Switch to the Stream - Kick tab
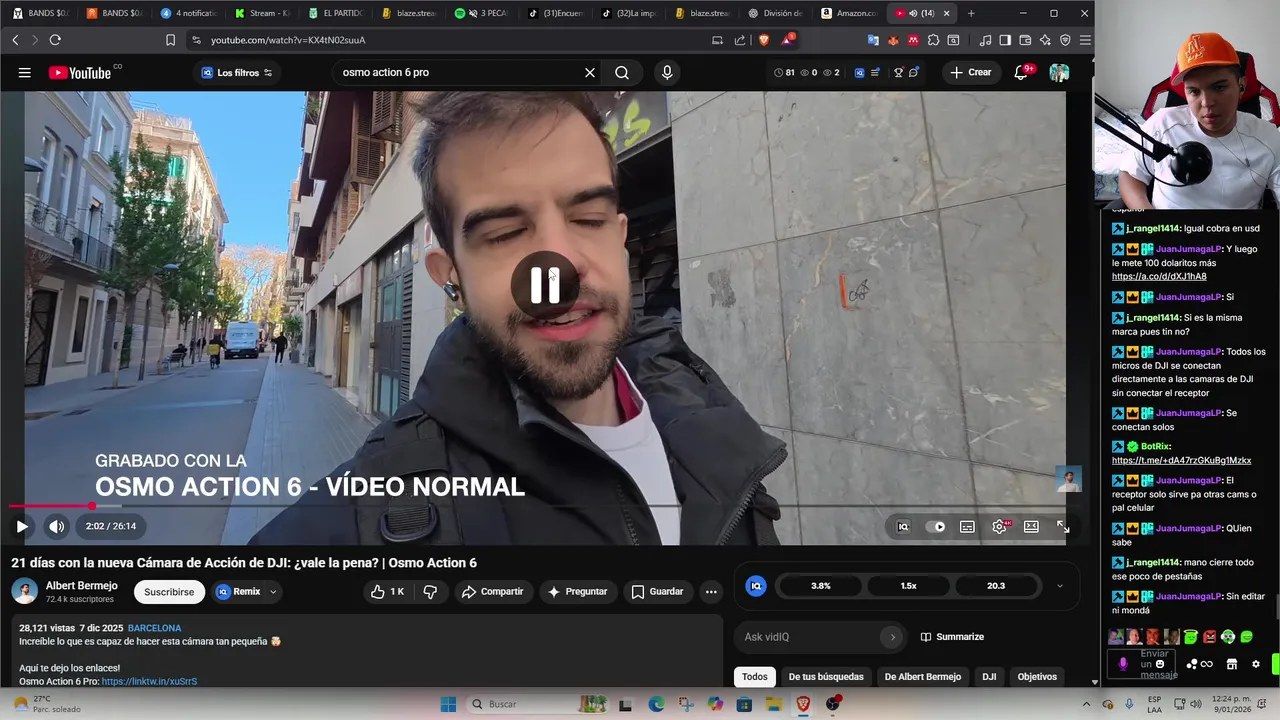This screenshot has width=1280, height=720. click(x=262, y=13)
